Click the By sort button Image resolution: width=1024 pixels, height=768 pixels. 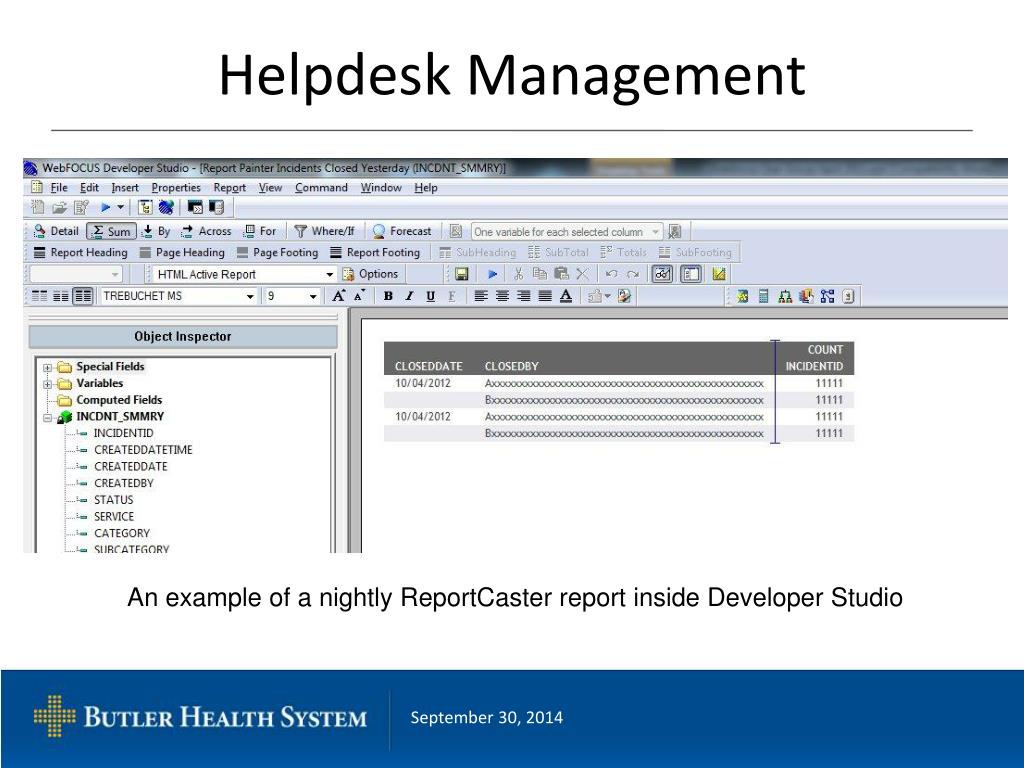pos(156,231)
